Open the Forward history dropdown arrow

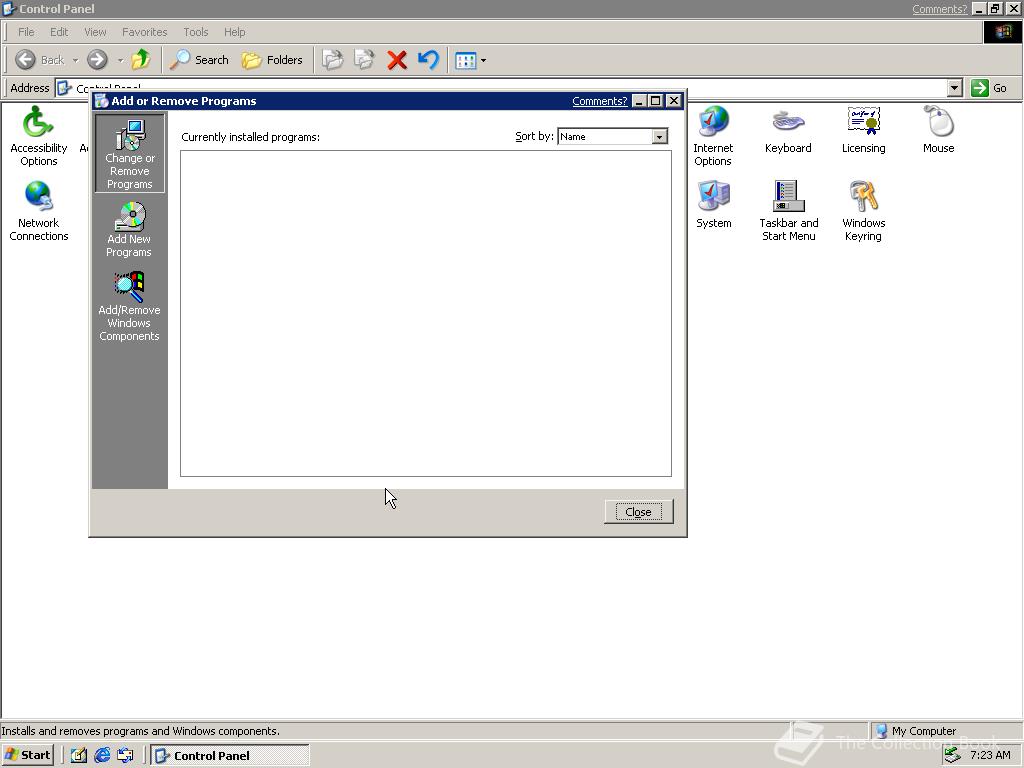point(120,60)
